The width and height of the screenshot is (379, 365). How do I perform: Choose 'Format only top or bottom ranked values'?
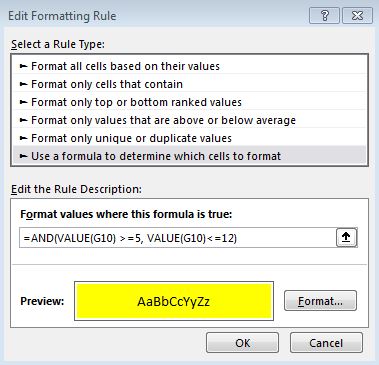189,102
